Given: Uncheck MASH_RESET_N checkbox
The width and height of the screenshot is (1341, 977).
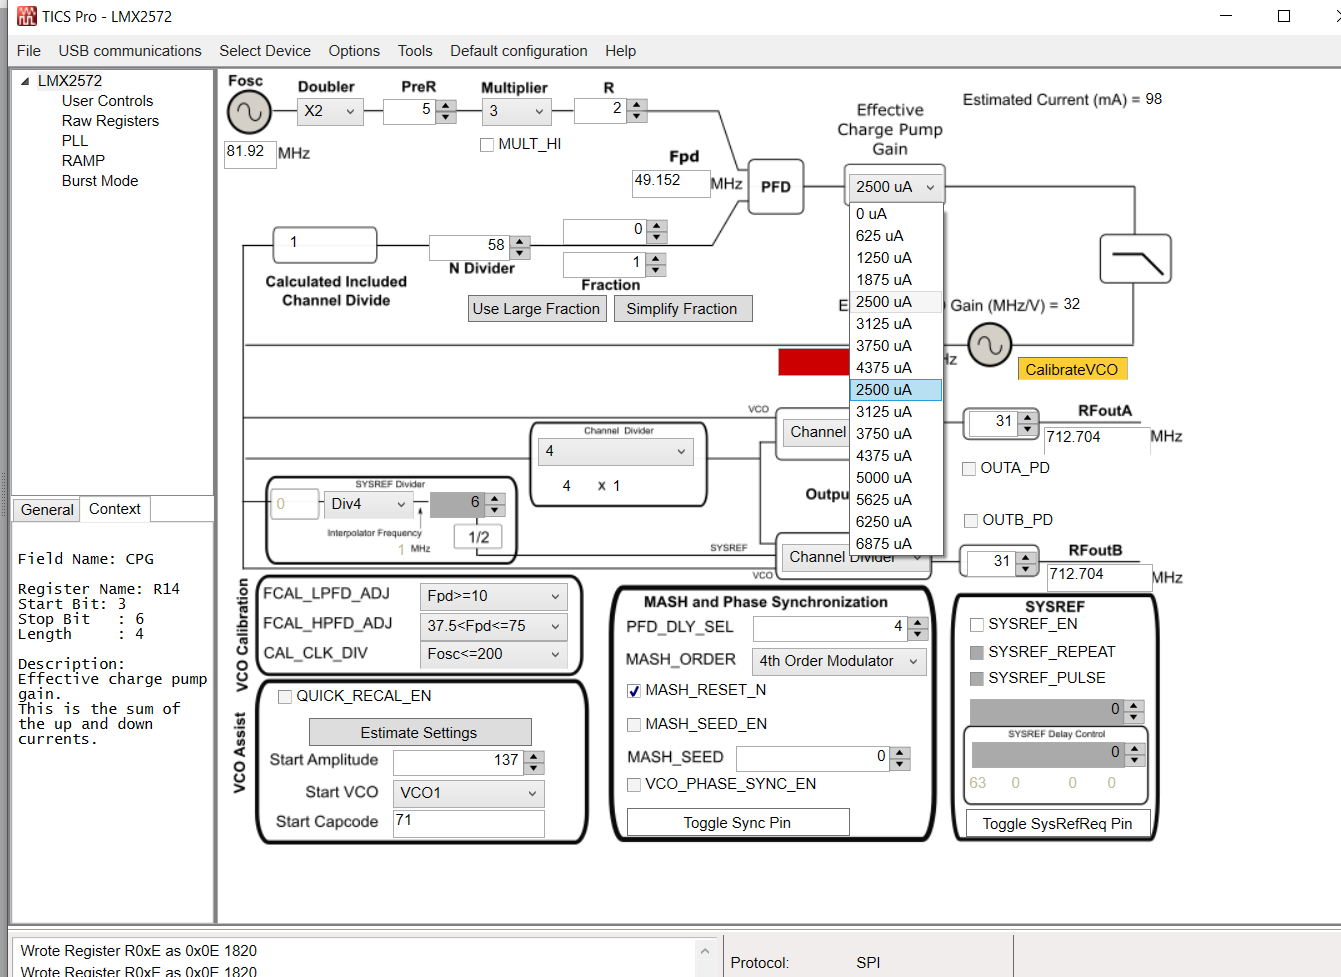Looking at the screenshot, I should 634,691.
